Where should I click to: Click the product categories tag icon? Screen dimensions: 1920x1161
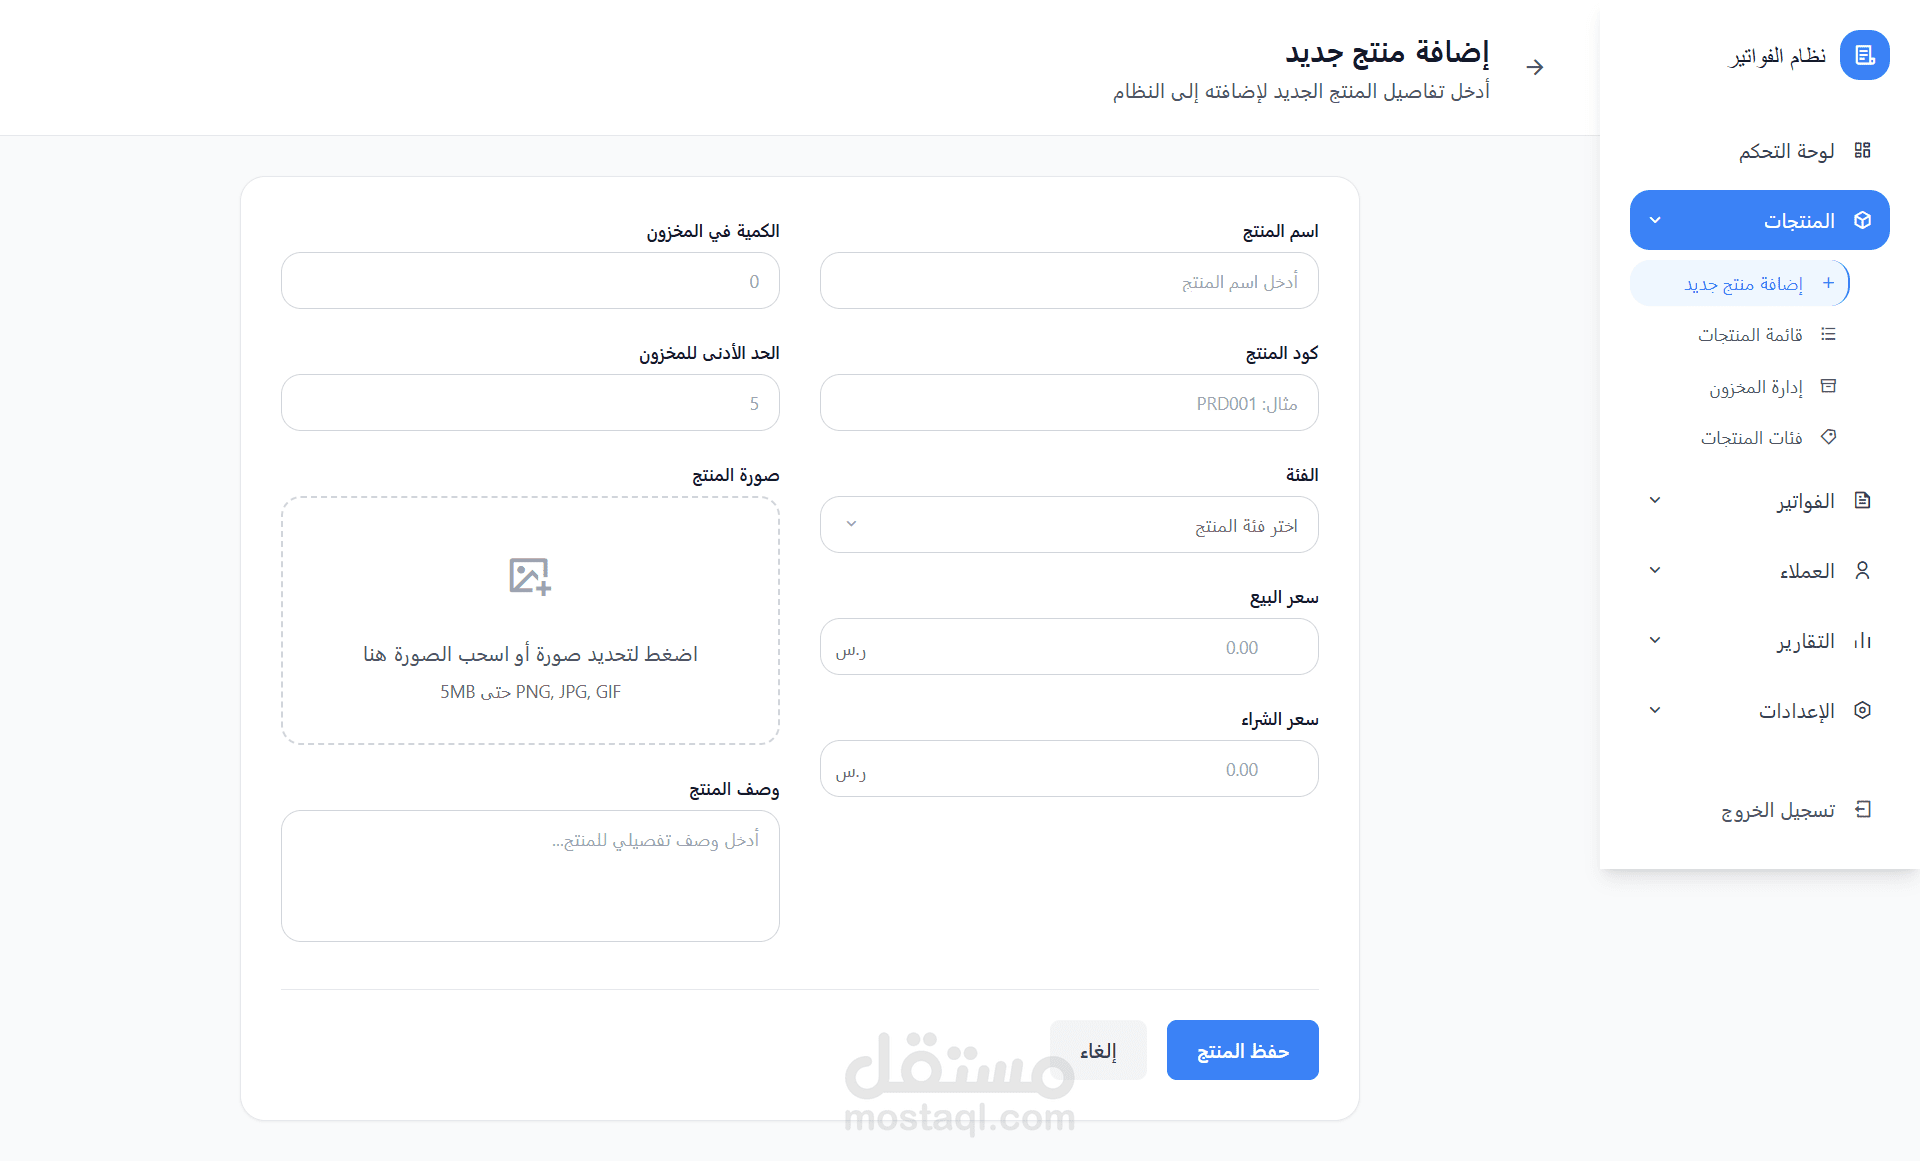[x=1828, y=437]
